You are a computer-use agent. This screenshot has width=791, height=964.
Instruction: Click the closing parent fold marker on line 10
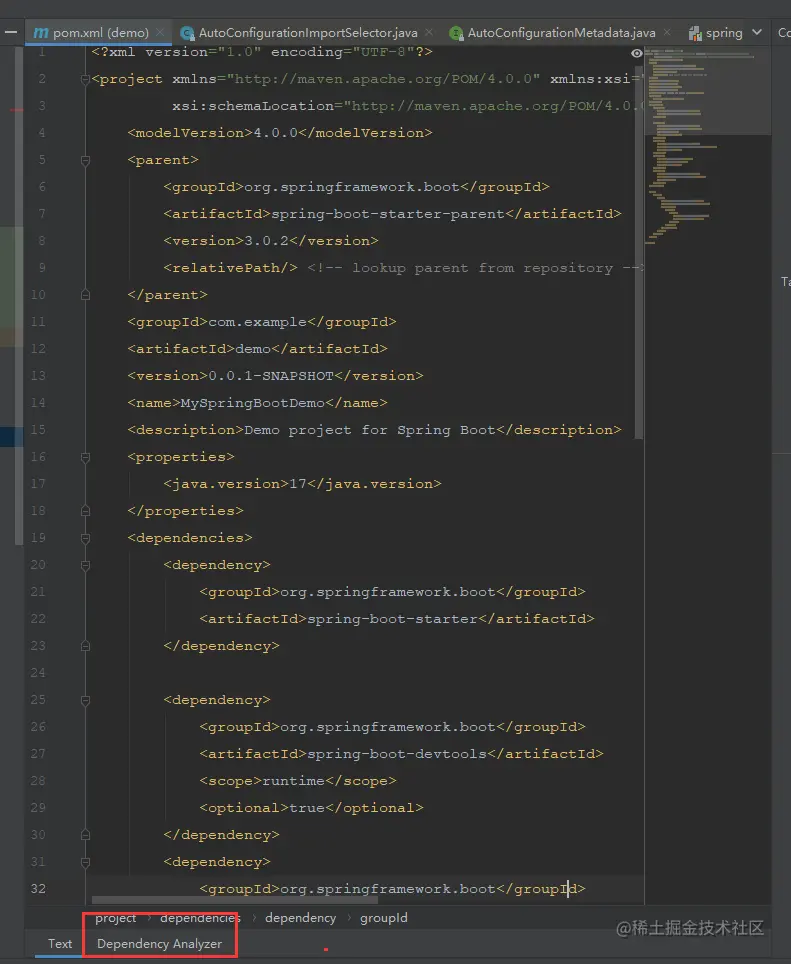coord(85,295)
